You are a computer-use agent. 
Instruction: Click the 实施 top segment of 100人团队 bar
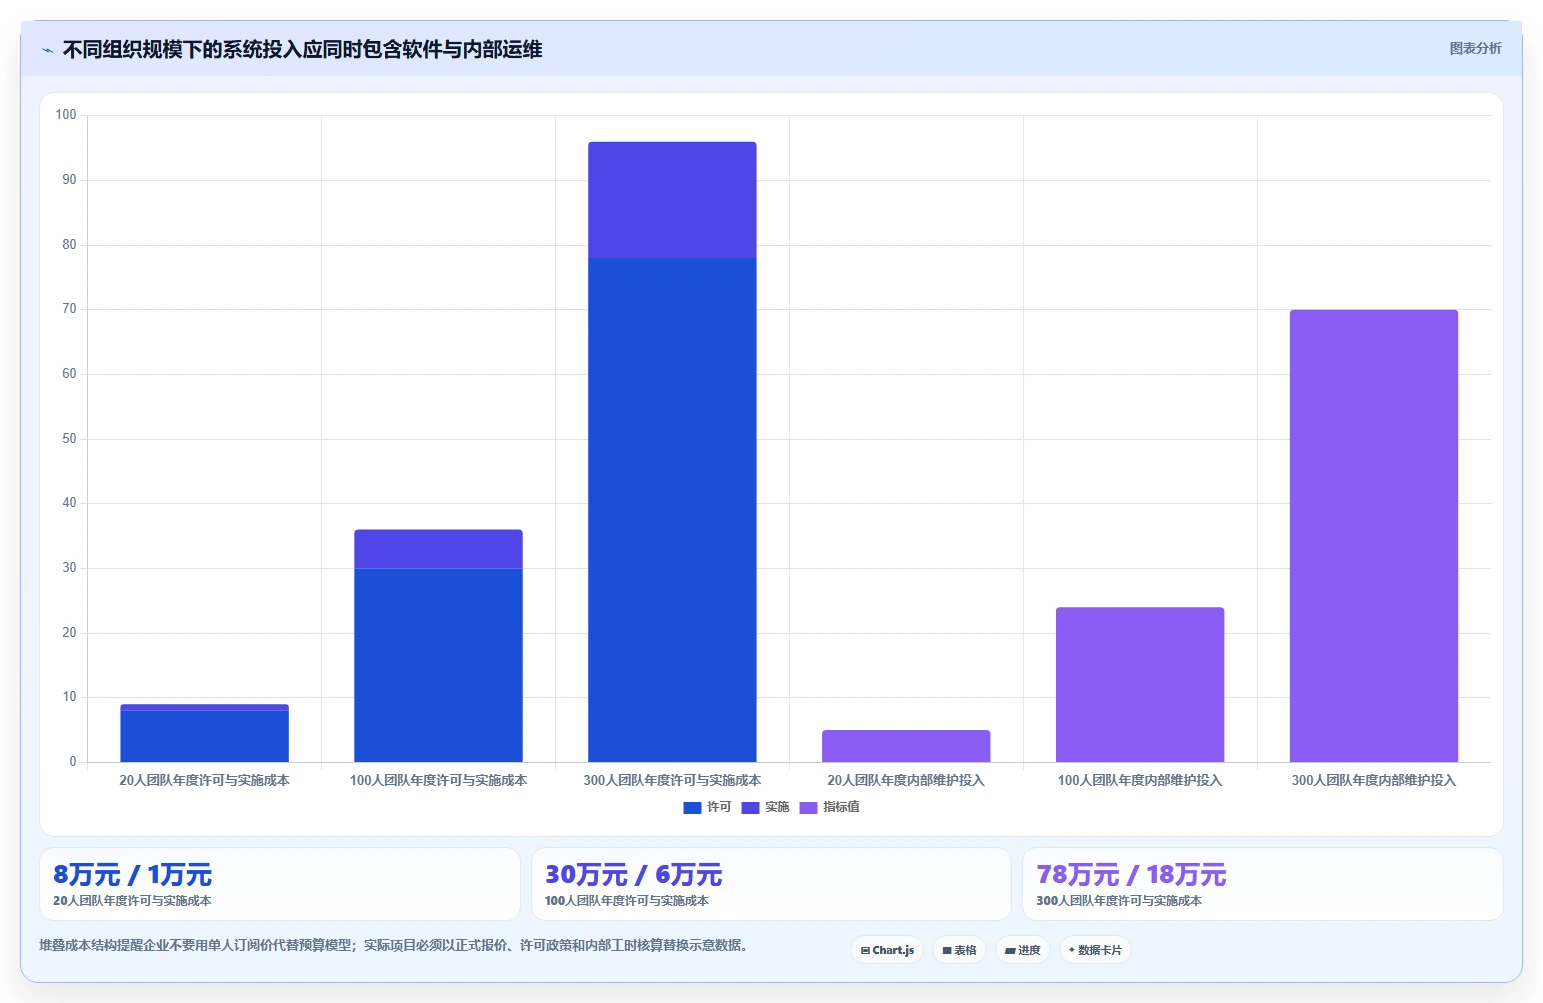pyautogui.click(x=438, y=549)
